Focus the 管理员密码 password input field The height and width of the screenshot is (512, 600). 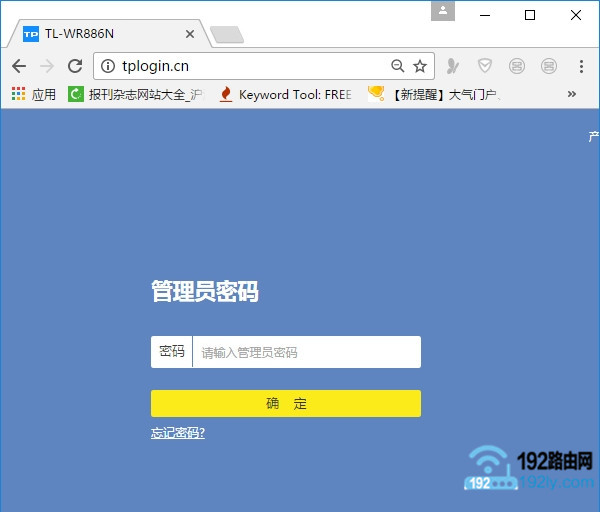305,352
